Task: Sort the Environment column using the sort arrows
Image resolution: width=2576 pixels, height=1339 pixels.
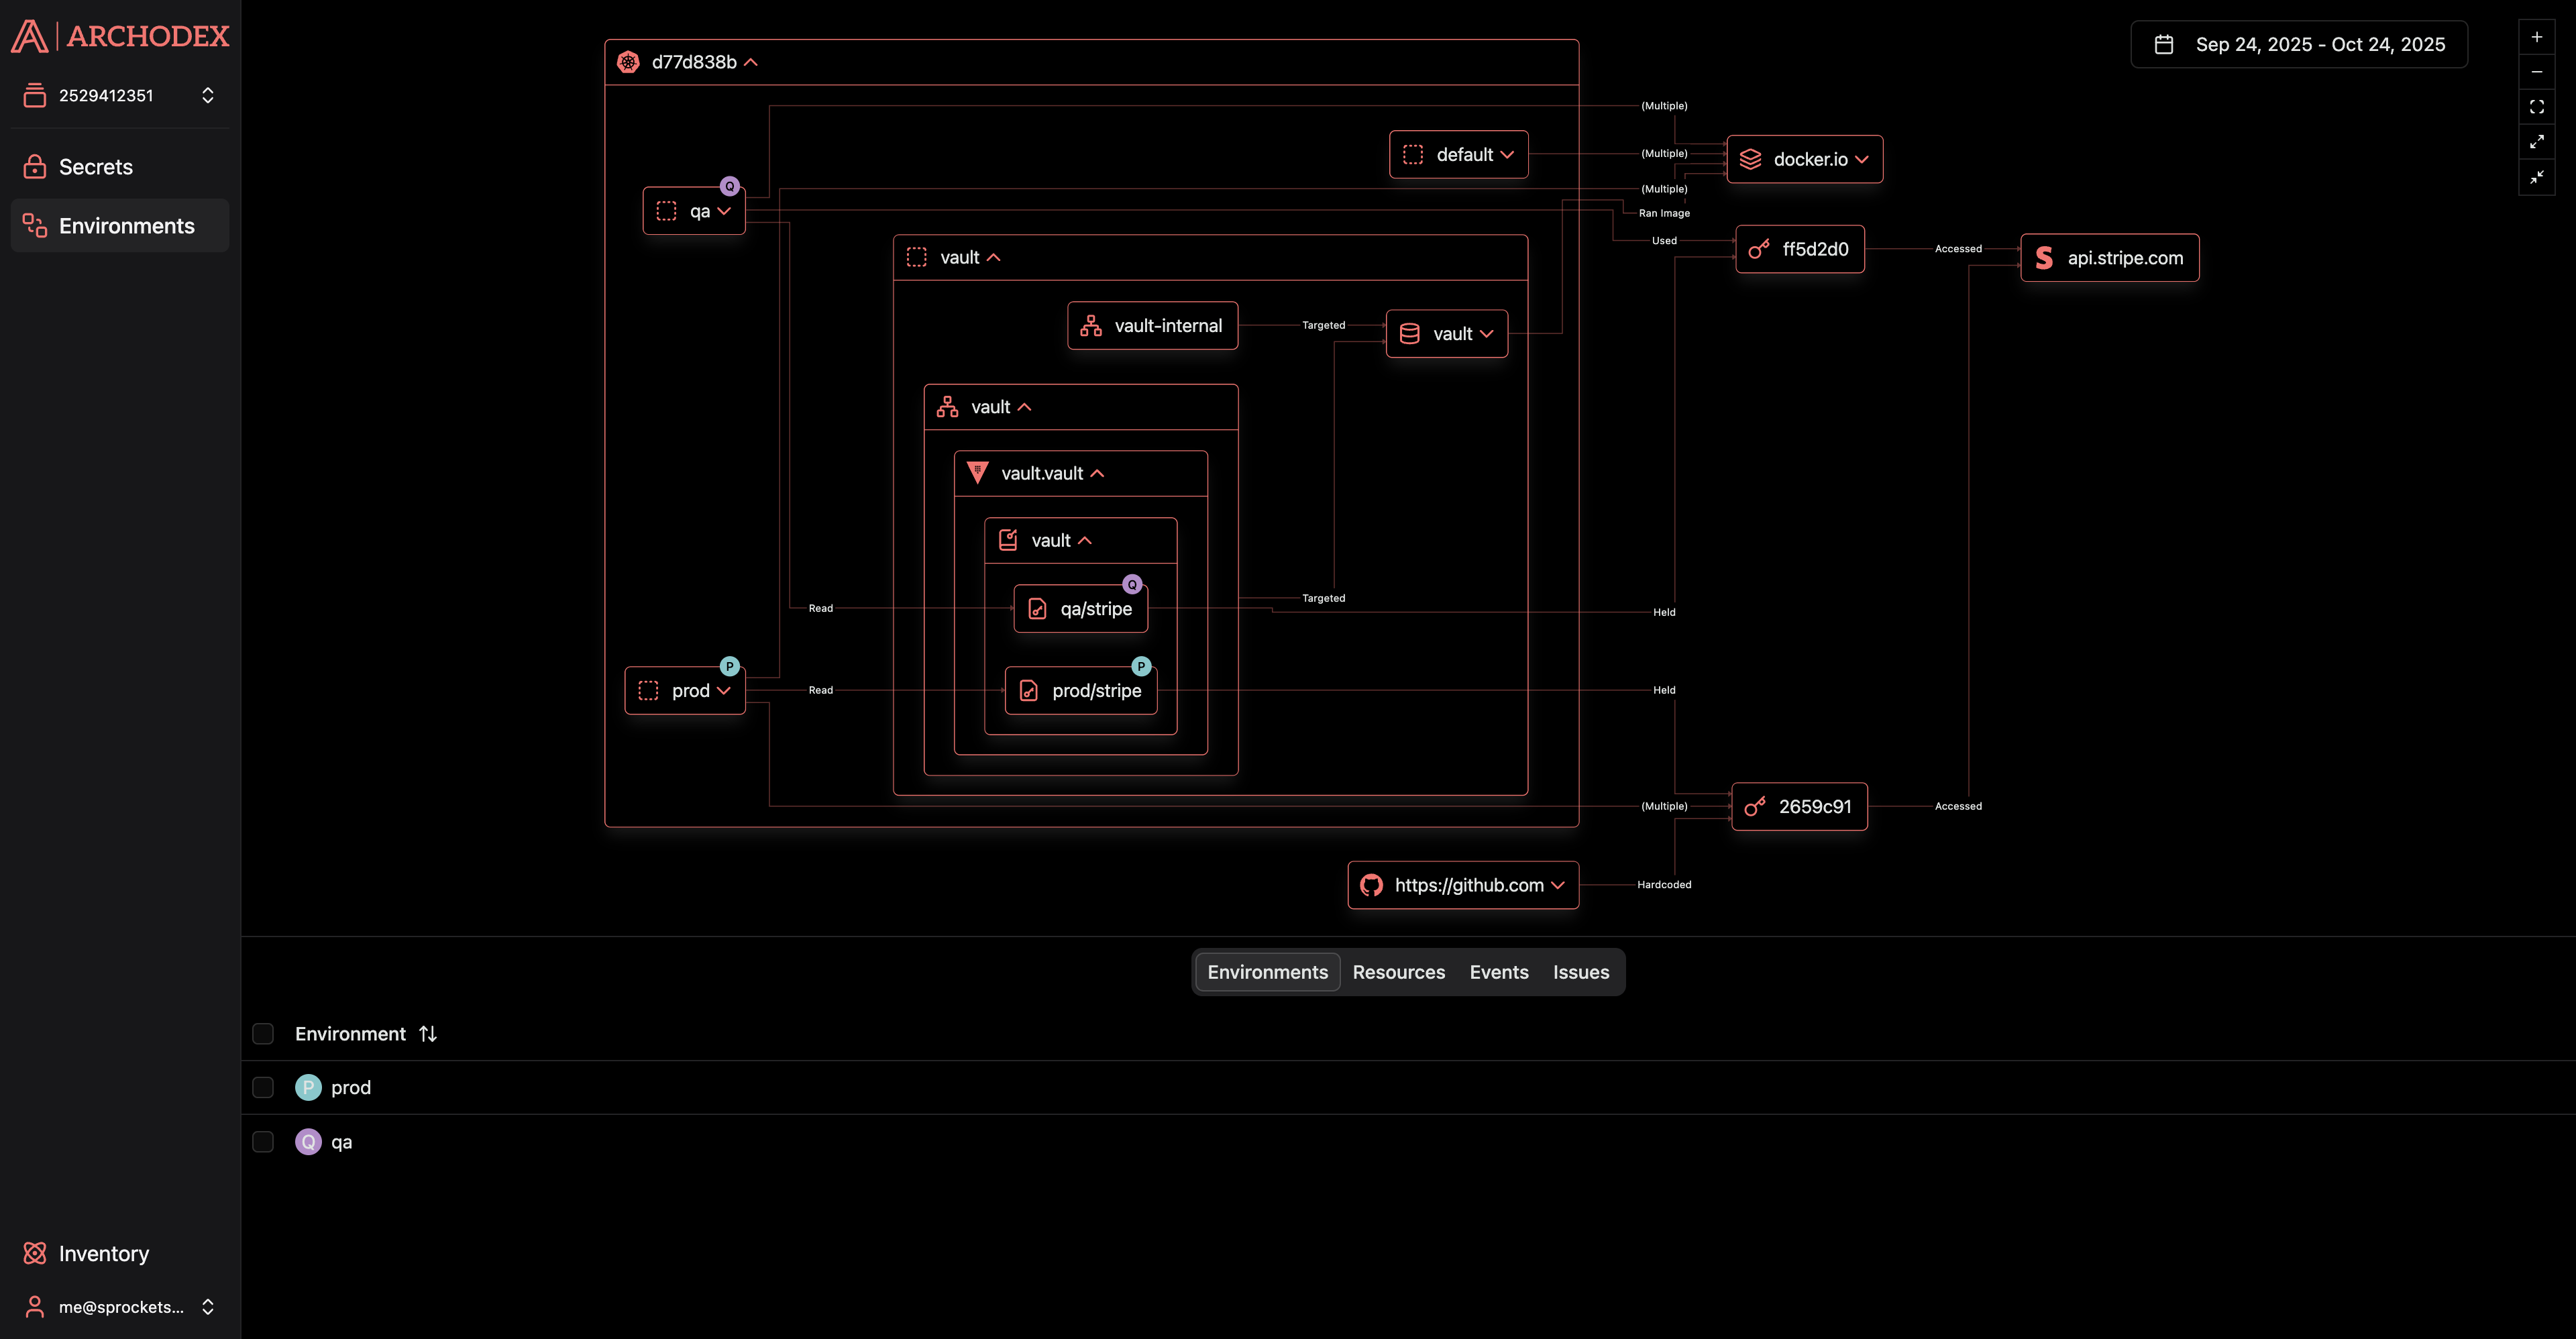Action: (x=428, y=1033)
